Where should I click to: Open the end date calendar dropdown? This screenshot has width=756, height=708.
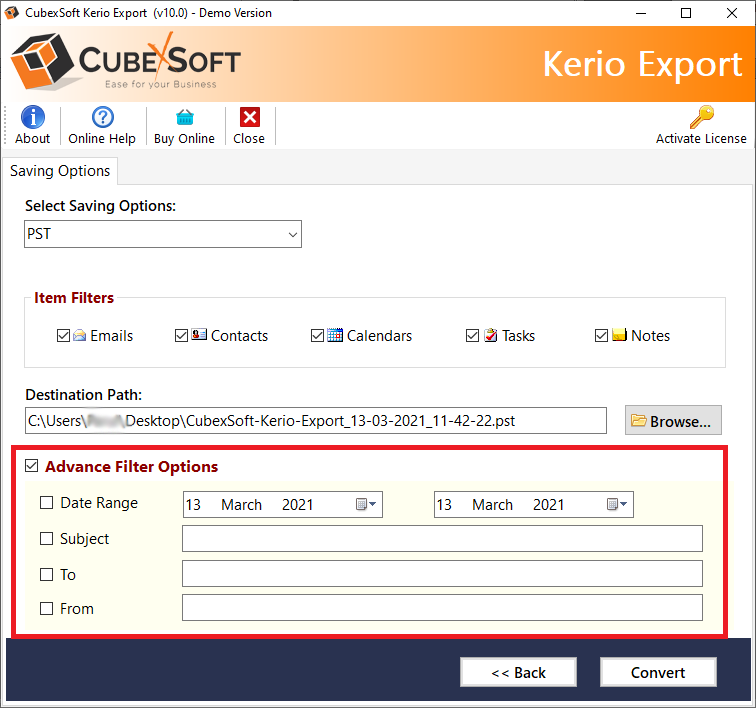[617, 504]
